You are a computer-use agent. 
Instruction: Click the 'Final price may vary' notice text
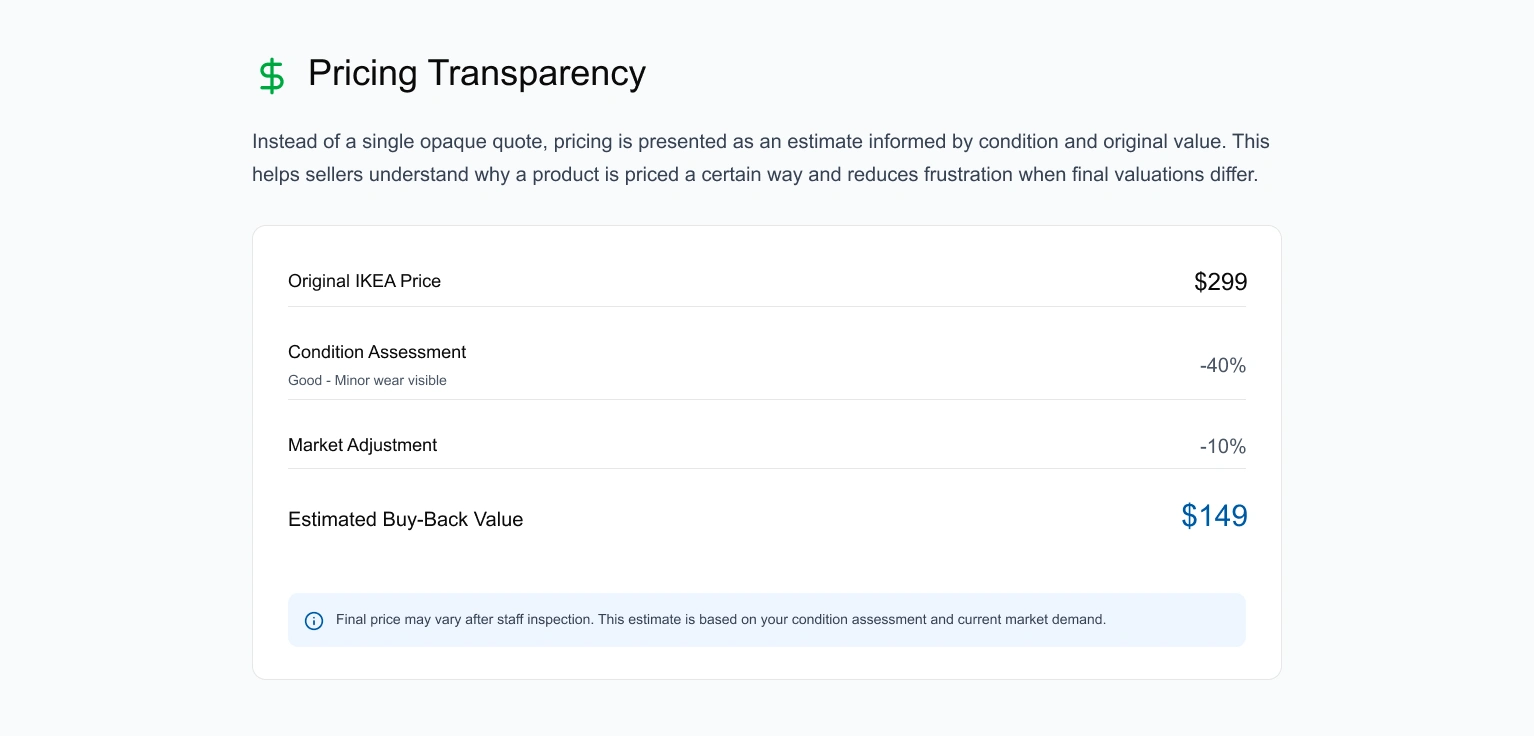click(x=720, y=620)
